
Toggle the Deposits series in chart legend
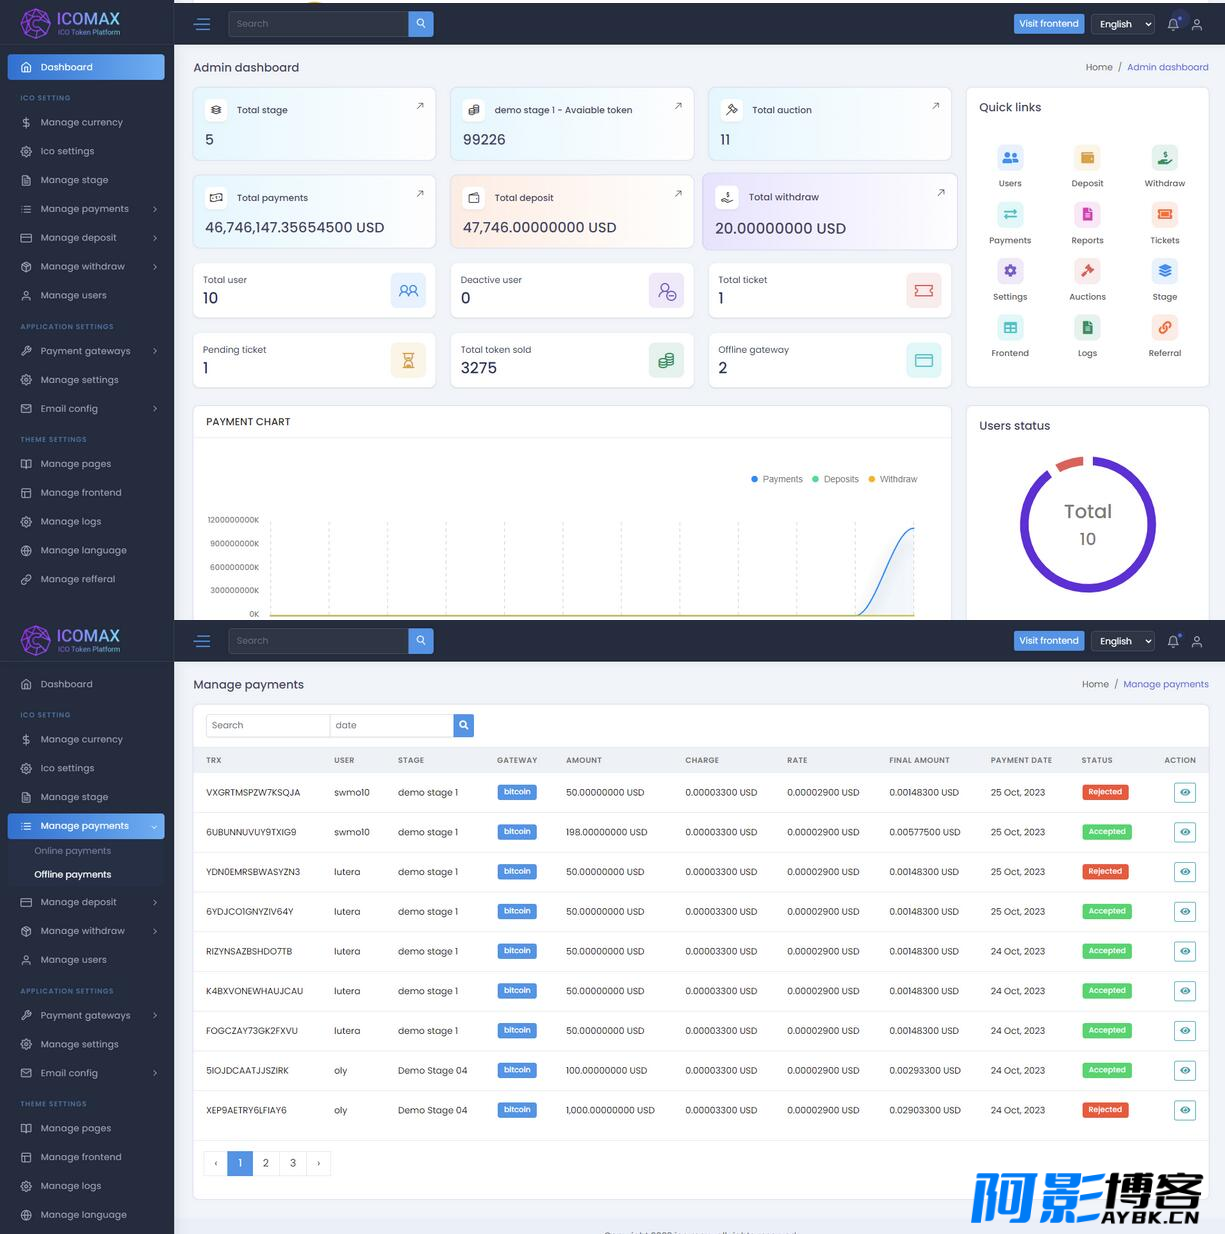point(836,479)
